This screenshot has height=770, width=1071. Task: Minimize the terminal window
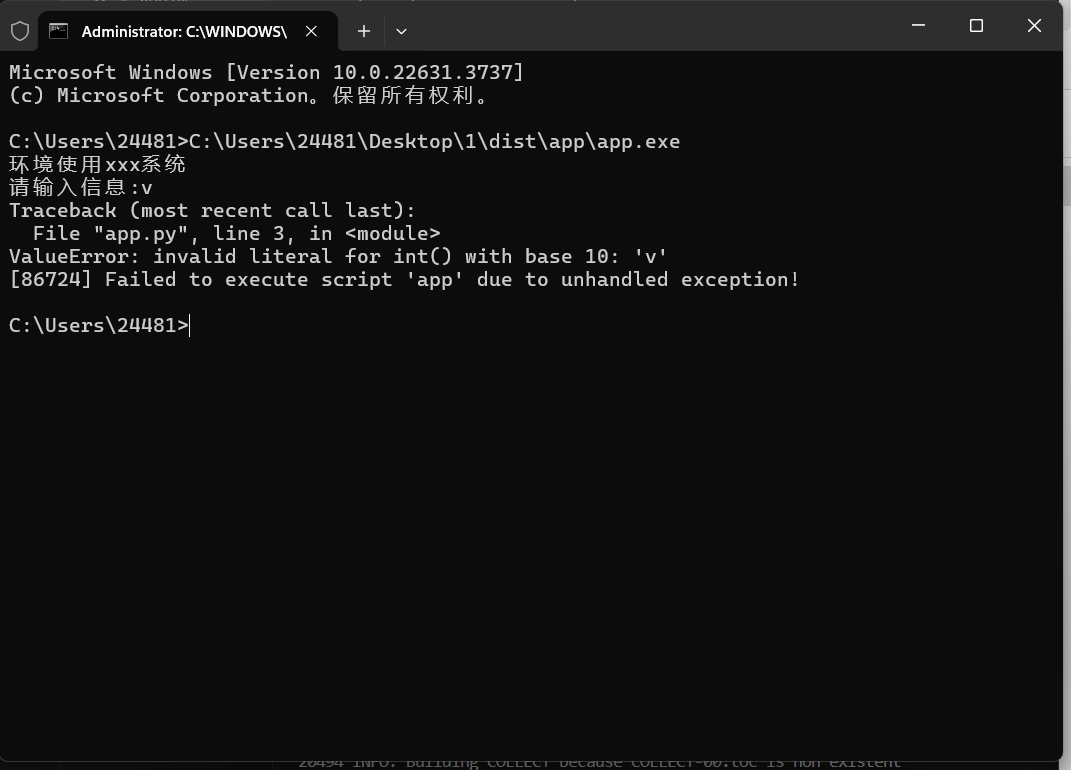(919, 26)
